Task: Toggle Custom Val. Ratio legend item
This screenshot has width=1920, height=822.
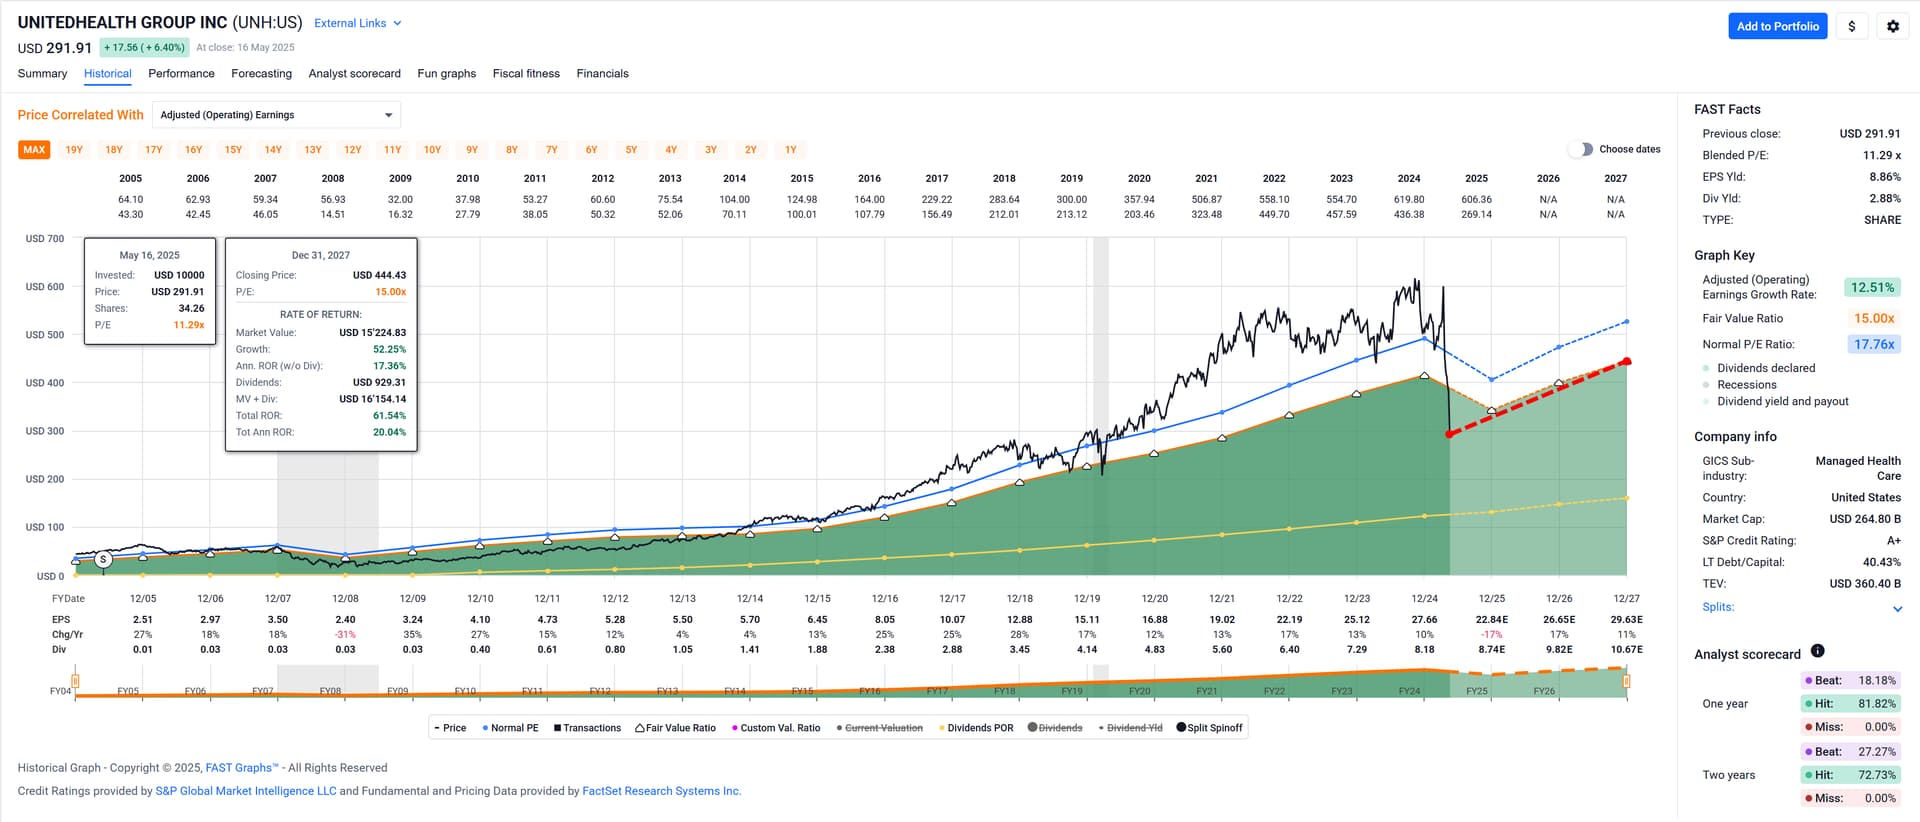Action: tap(776, 728)
